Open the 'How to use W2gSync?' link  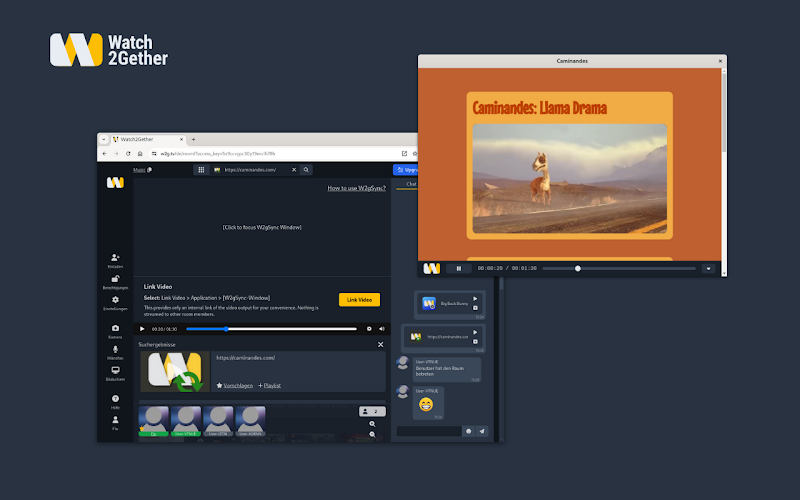click(356, 188)
